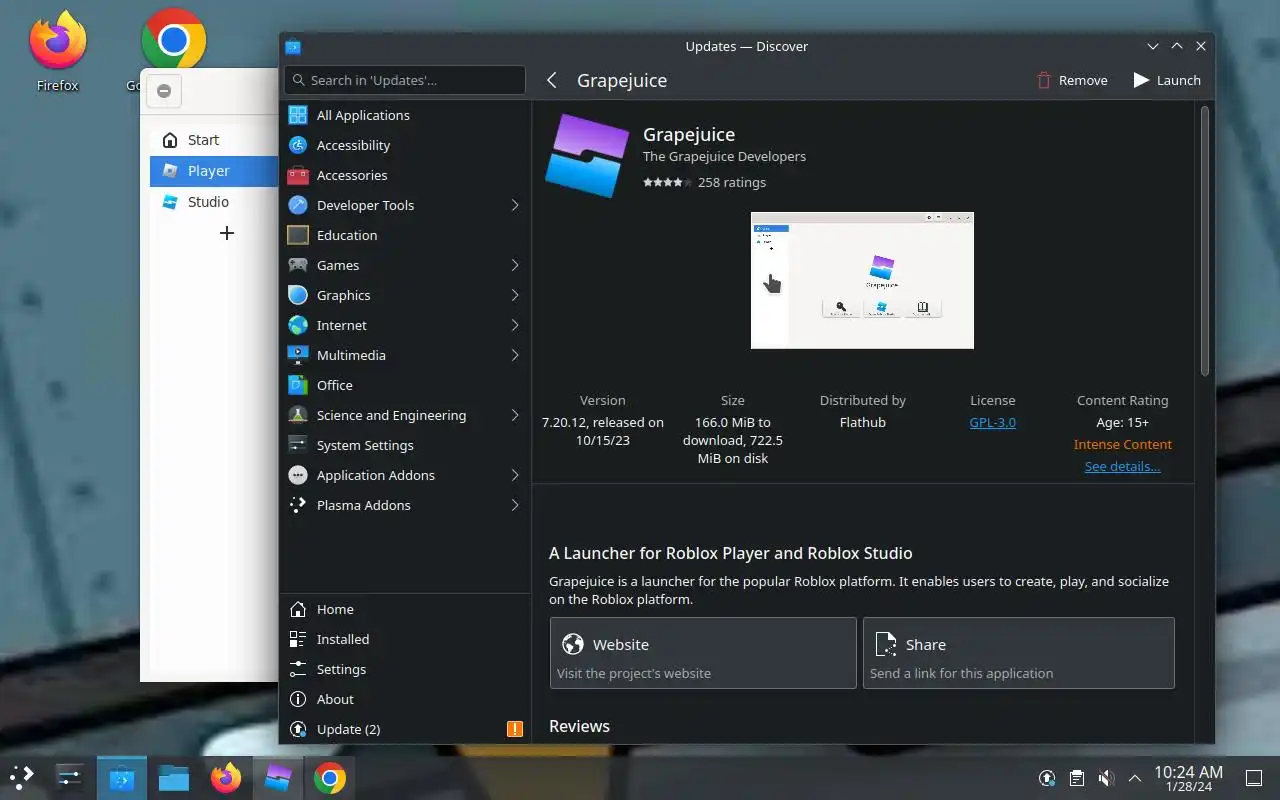Open the Grapejuice screenshot thumbnail
Screen dimensions: 1280x800
point(862,280)
